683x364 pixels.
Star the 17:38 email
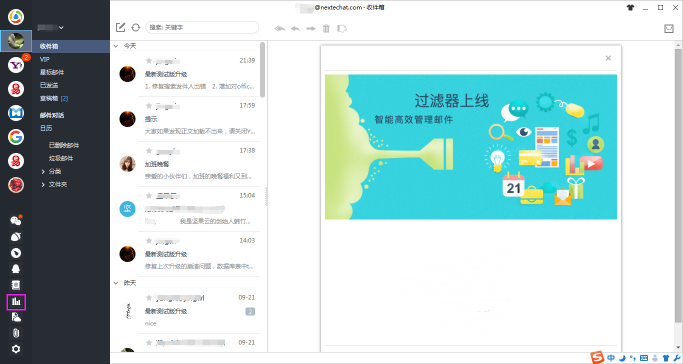[x=149, y=151]
